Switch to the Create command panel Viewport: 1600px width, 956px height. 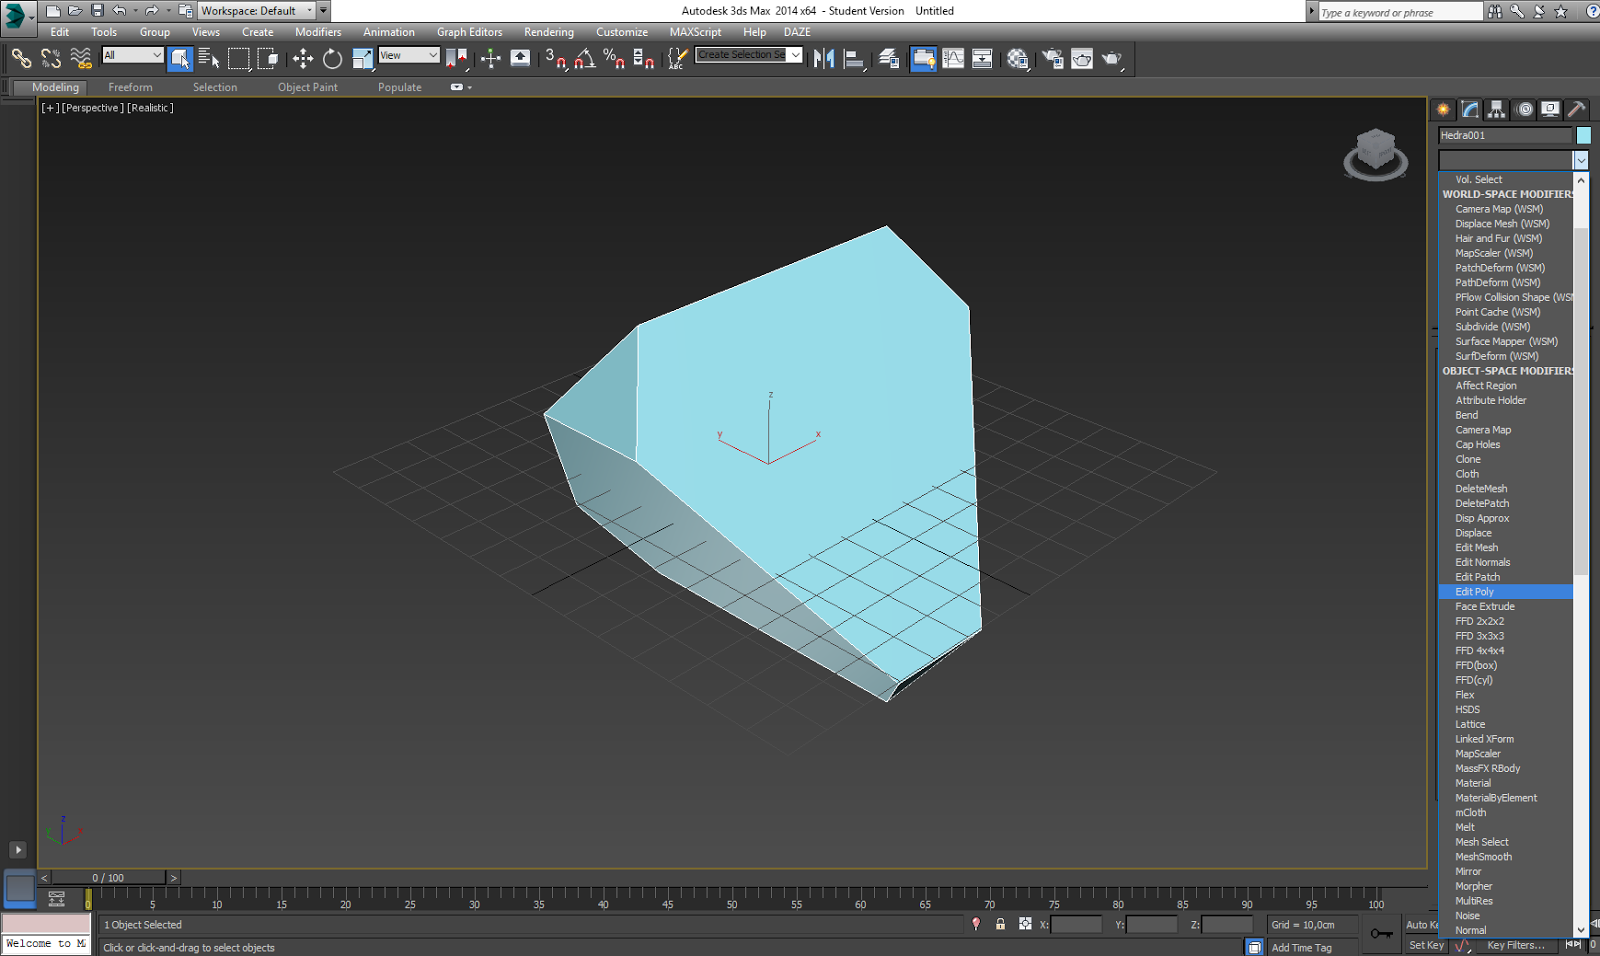pos(1443,109)
